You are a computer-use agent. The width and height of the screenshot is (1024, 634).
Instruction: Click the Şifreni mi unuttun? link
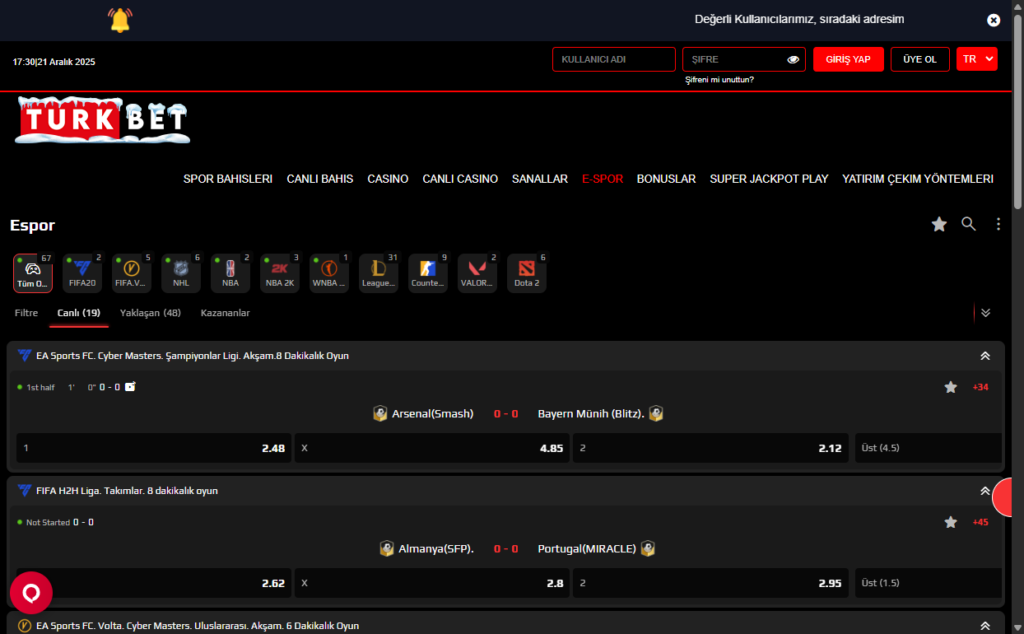pos(719,79)
